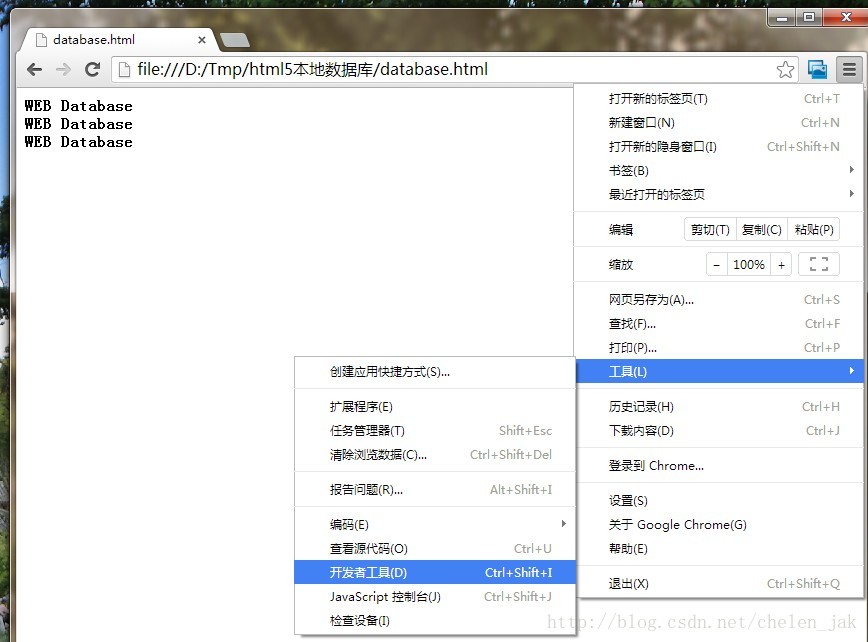Open 历史记录(H) history
868x642 pixels.
(719, 407)
